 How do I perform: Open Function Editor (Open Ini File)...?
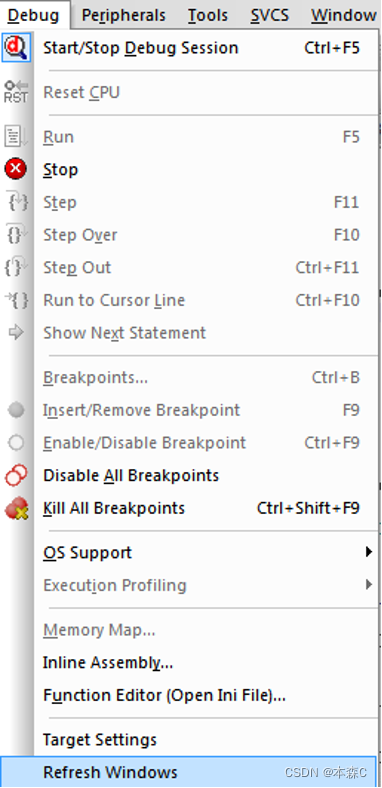coord(188,695)
